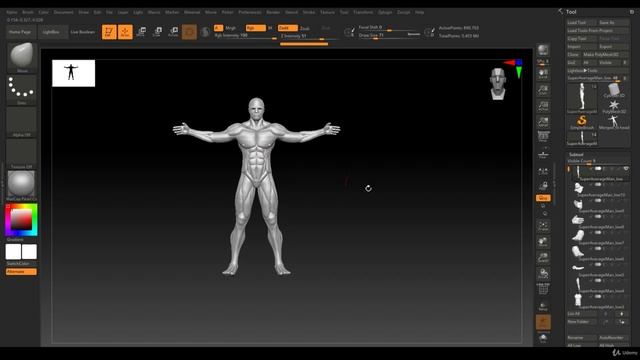Select the Draw mode button

click(x=125, y=32)
